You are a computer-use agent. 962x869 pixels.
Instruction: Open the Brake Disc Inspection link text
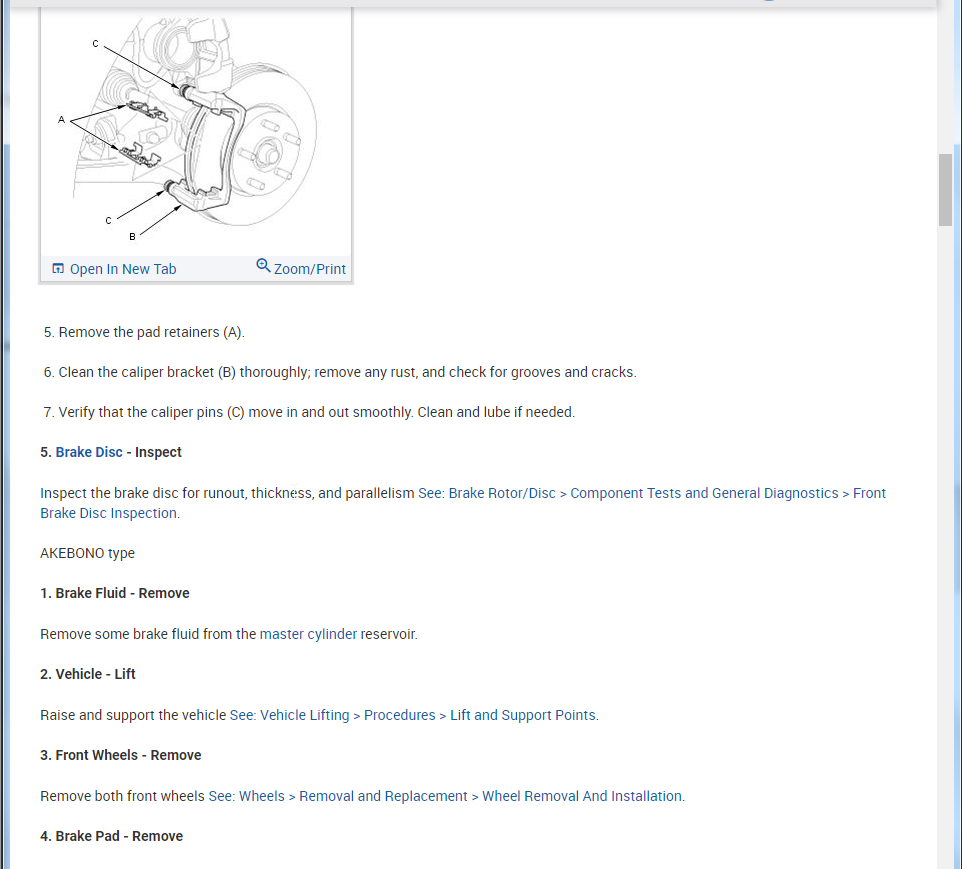point(108,513)
